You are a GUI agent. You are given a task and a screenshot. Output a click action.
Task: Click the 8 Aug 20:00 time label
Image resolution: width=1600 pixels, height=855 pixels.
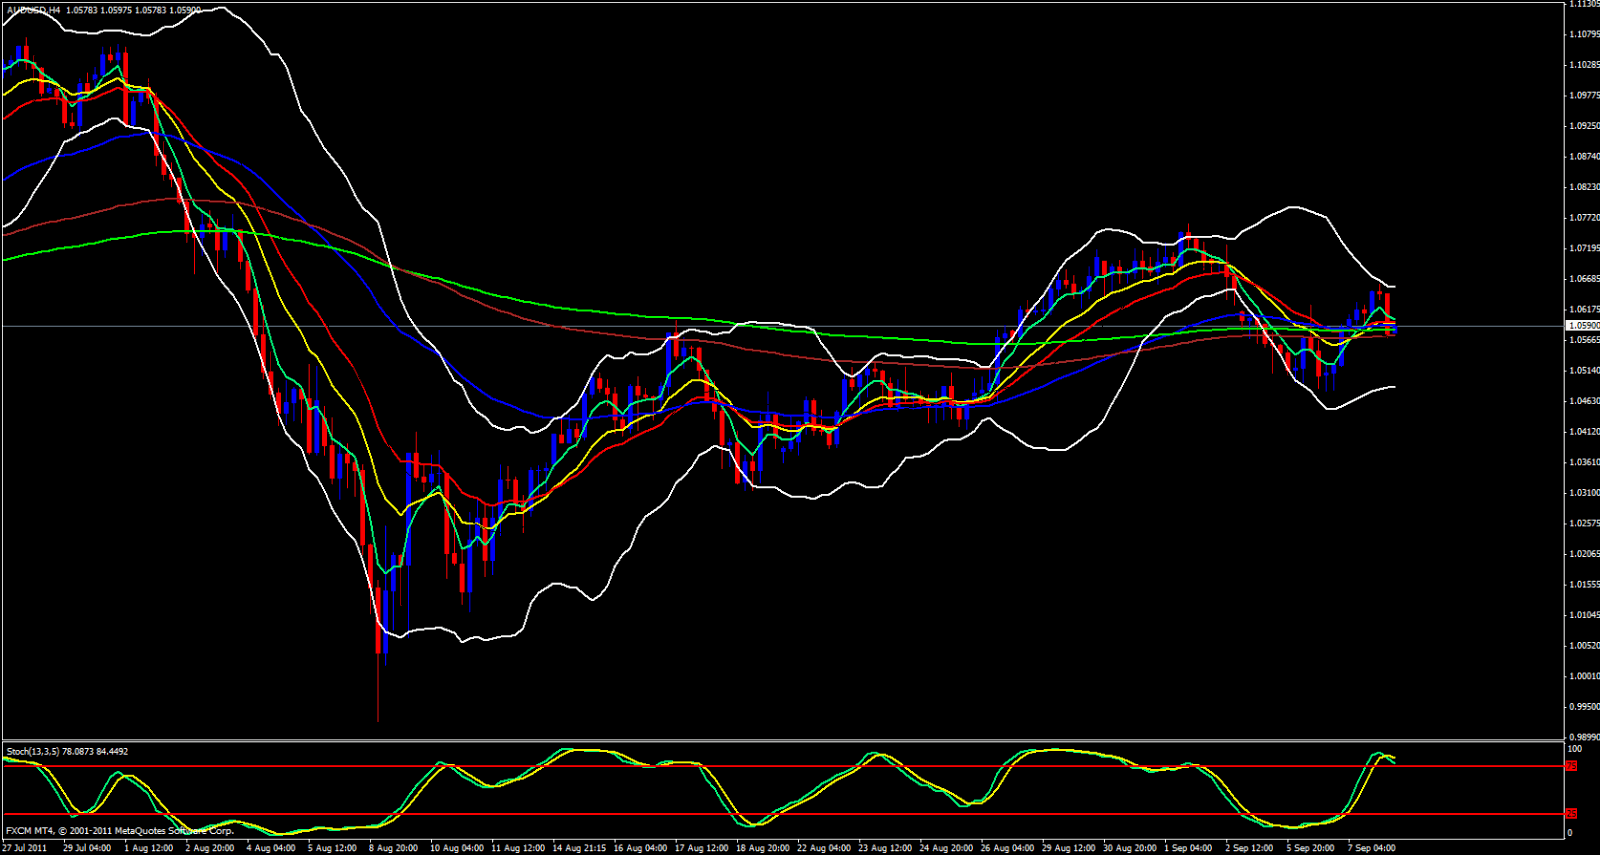(393, 848)
